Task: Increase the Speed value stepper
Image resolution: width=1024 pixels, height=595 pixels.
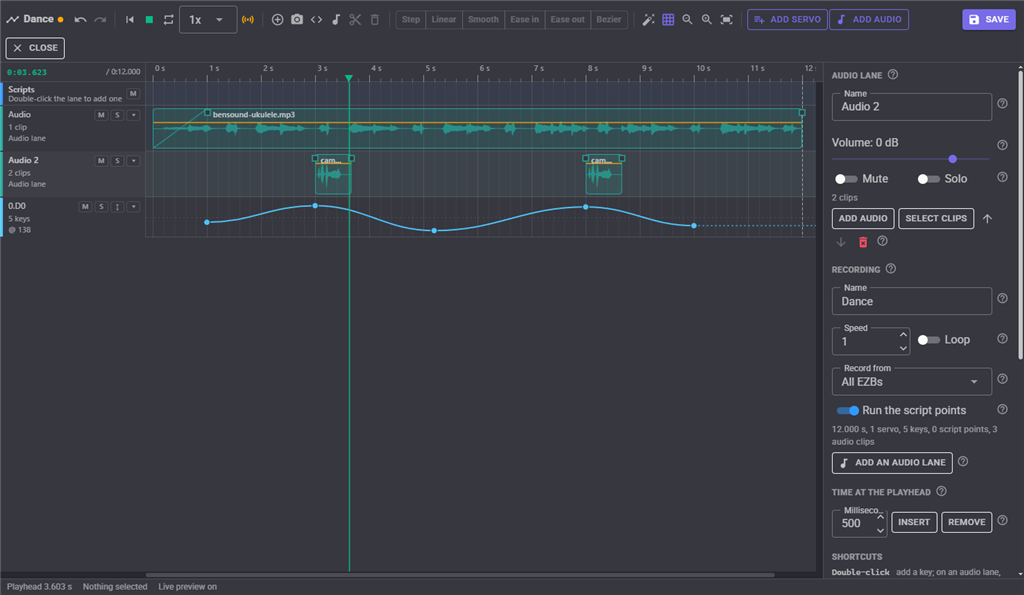Action: click(x=903, y=335)
